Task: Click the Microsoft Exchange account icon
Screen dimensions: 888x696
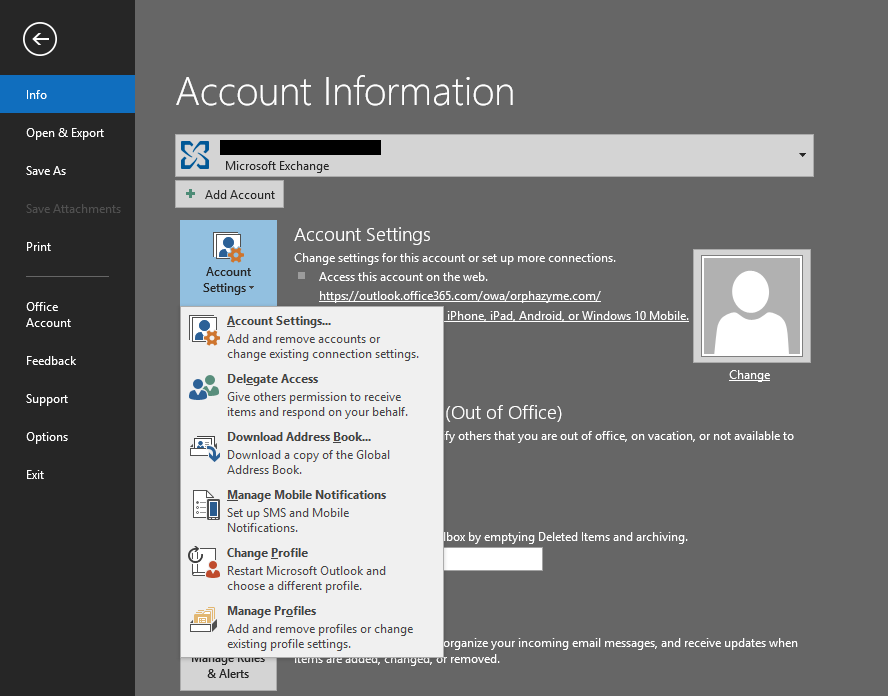Action: [195, 155]
